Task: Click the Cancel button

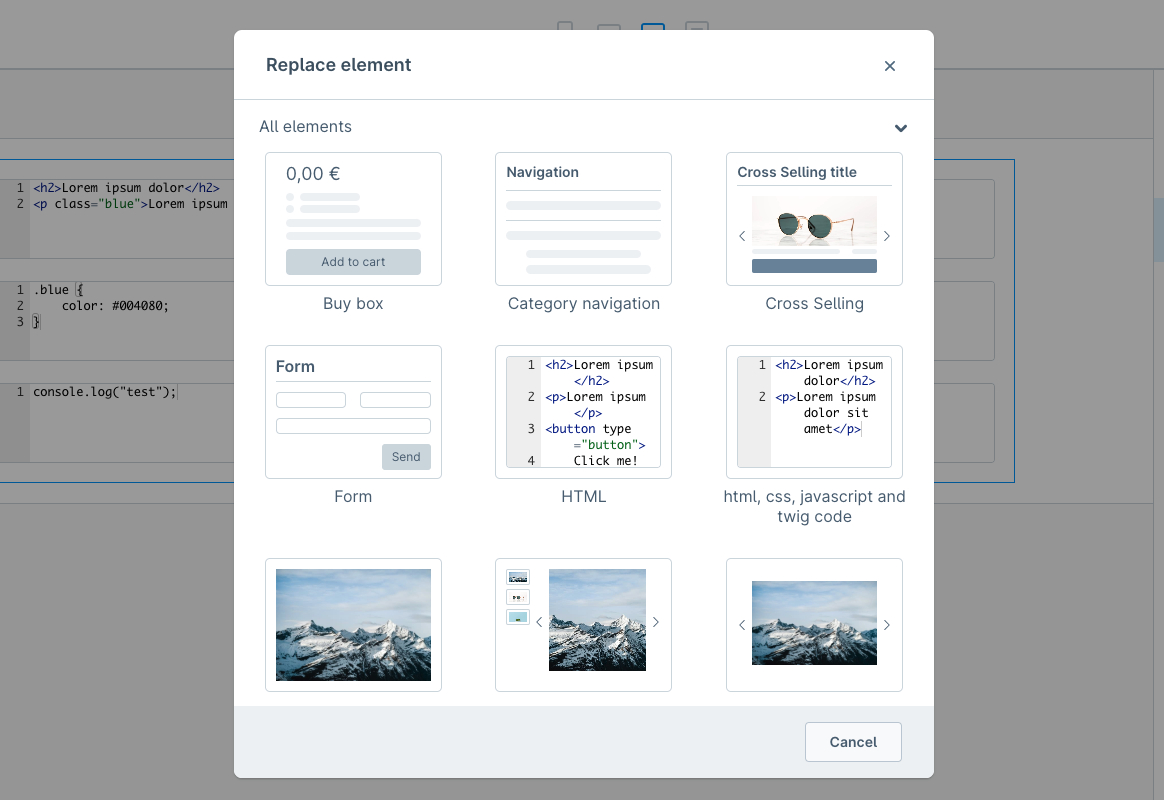Action: pyautogui.click(x=853, y=742)
